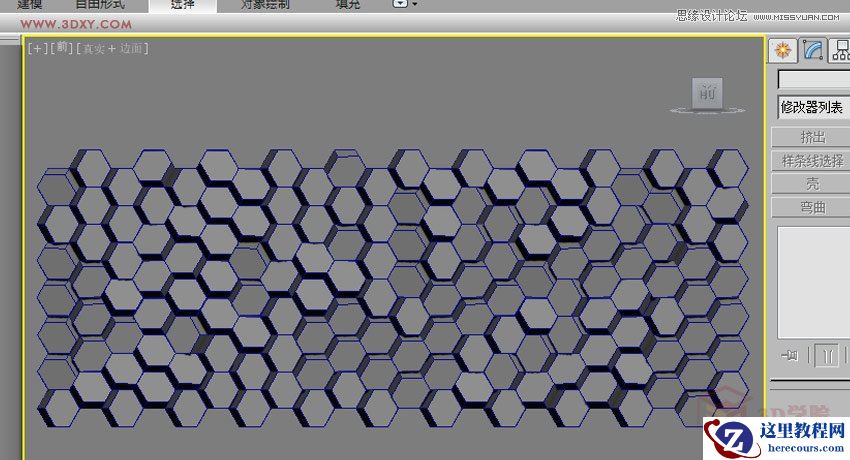The image size is (850, 460).
Task: Switch to the 对象绘制 ribbon tab
Action: pyautogui.click(x=265, y=5)
